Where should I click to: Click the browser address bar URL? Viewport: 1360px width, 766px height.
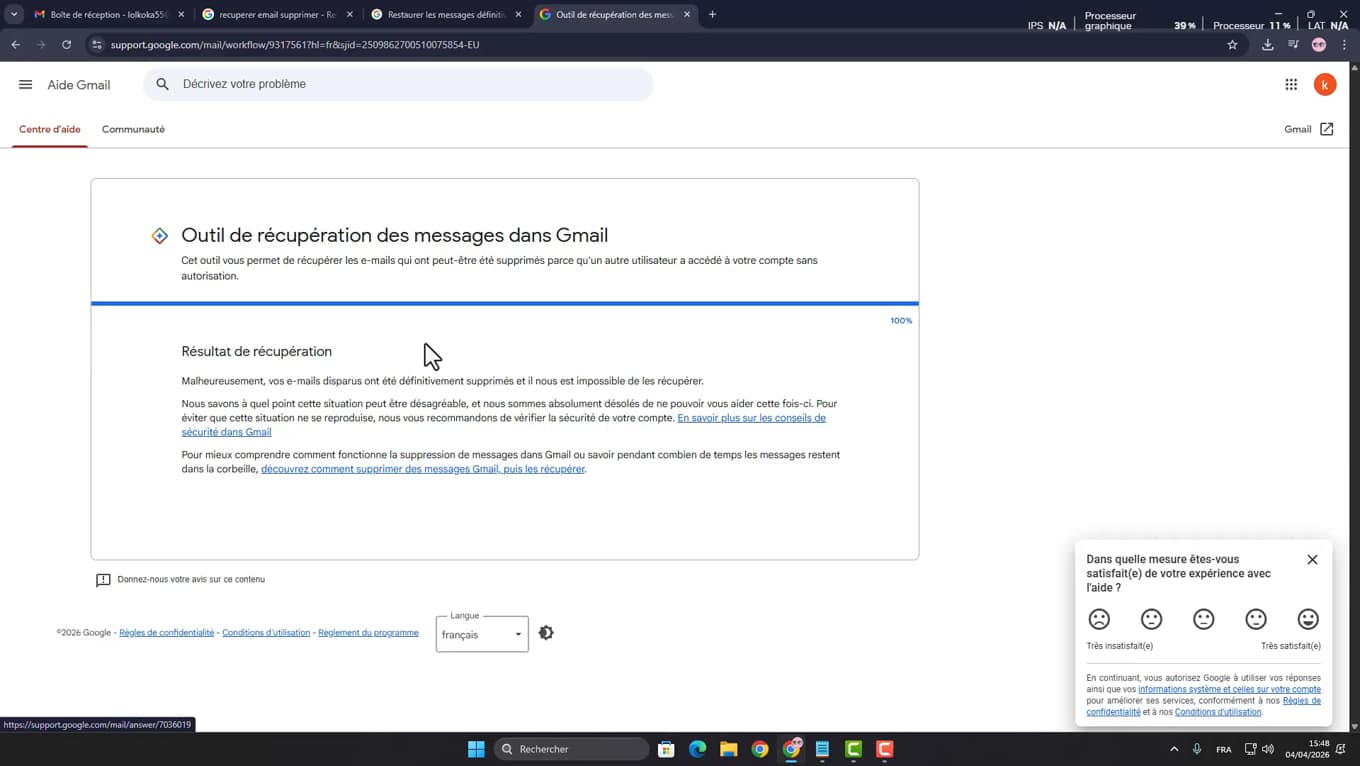click(x=295, y=45)
